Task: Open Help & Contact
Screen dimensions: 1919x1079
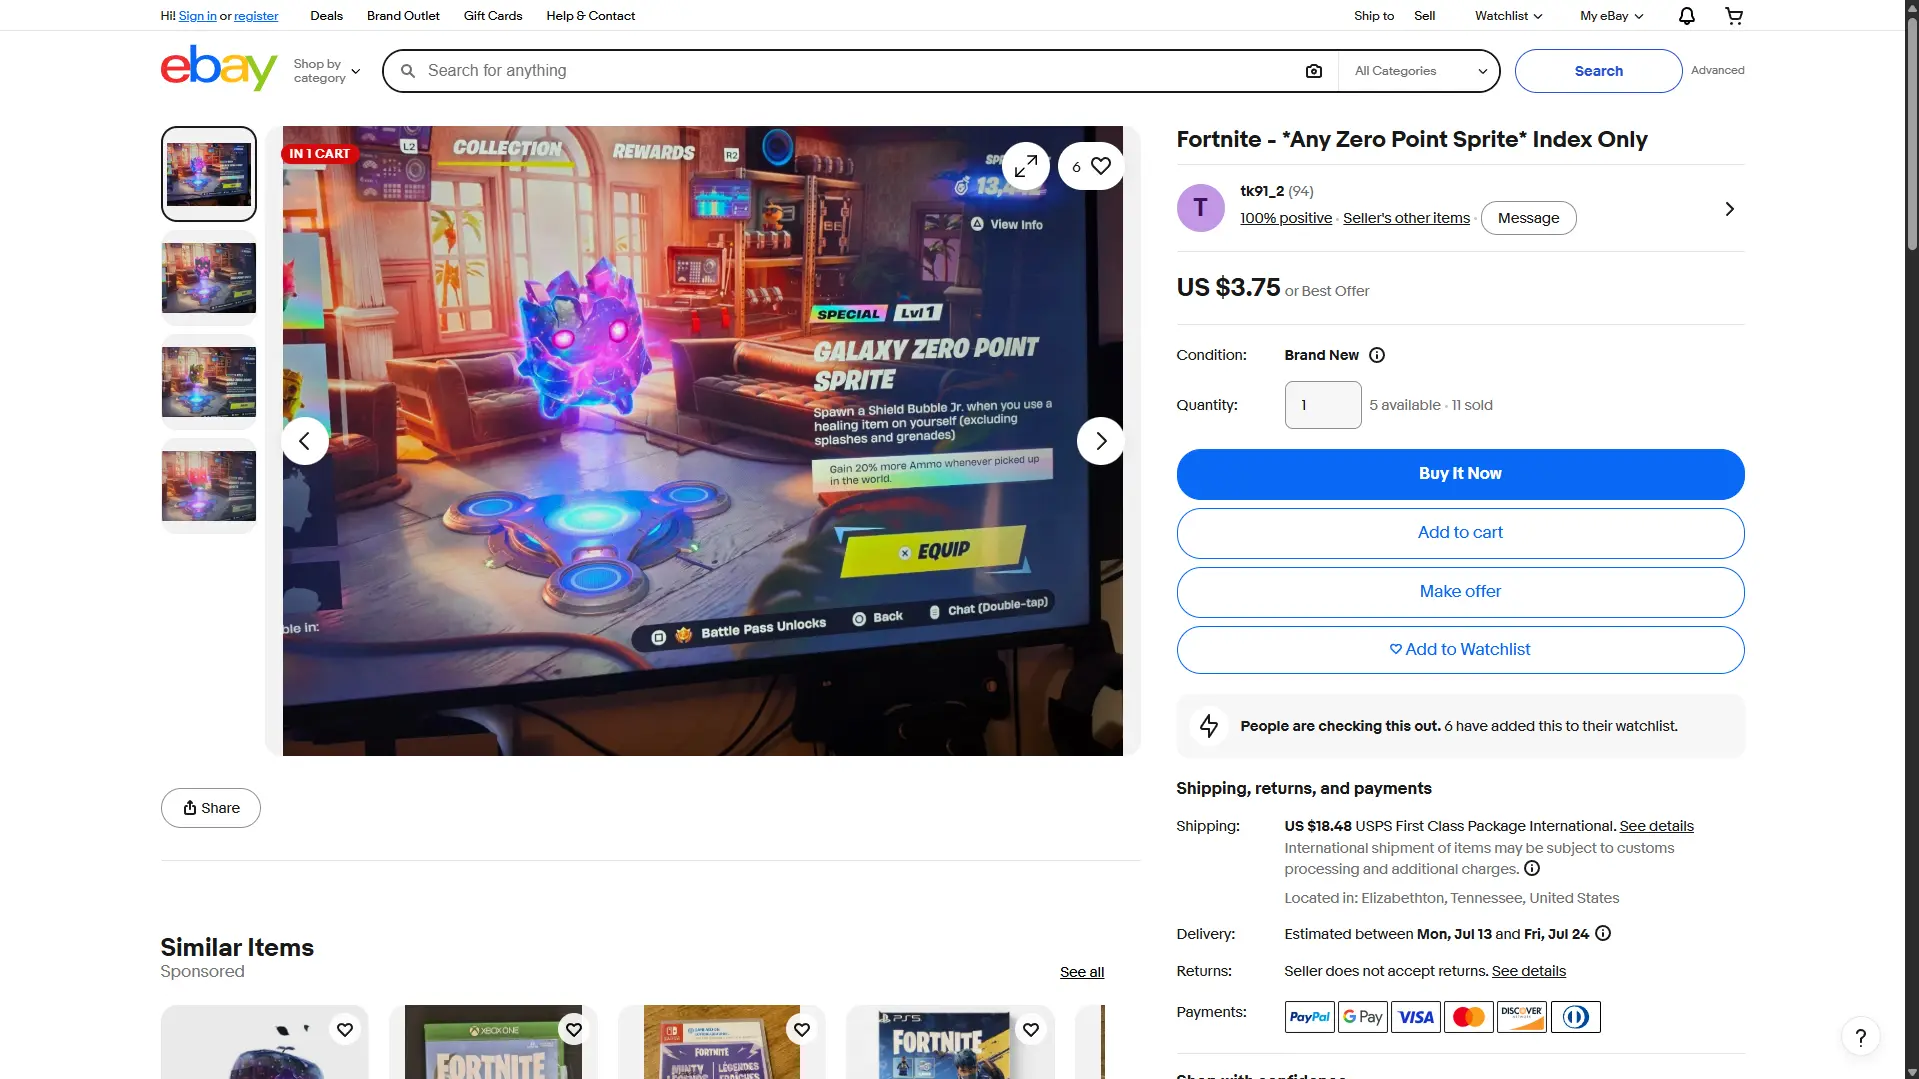Action: click(590, 16)
